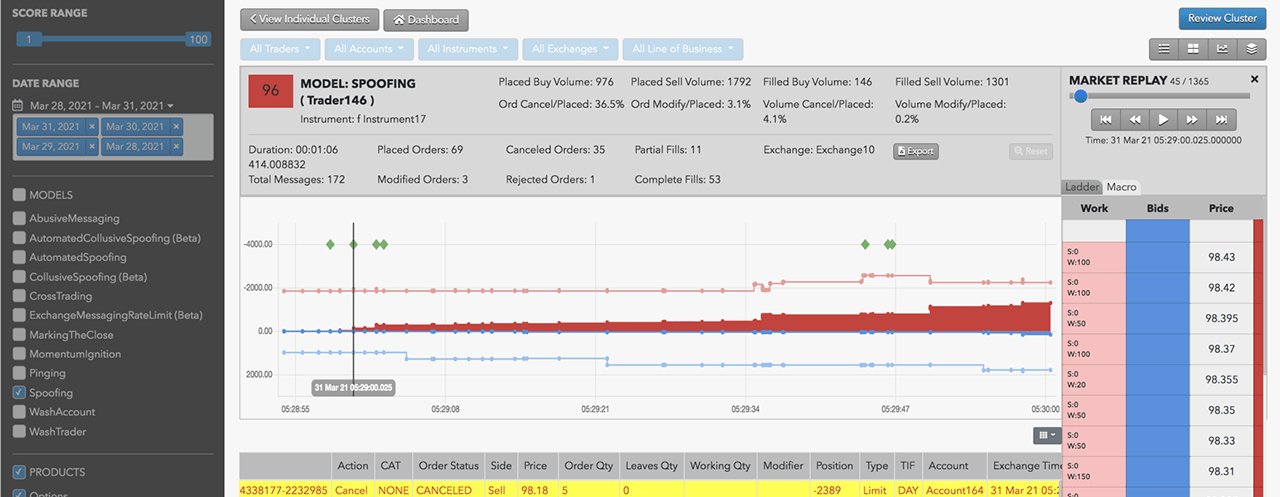Screen dimensions: 1280x497
Task: Play the market replay
Action: point(1163,119)
